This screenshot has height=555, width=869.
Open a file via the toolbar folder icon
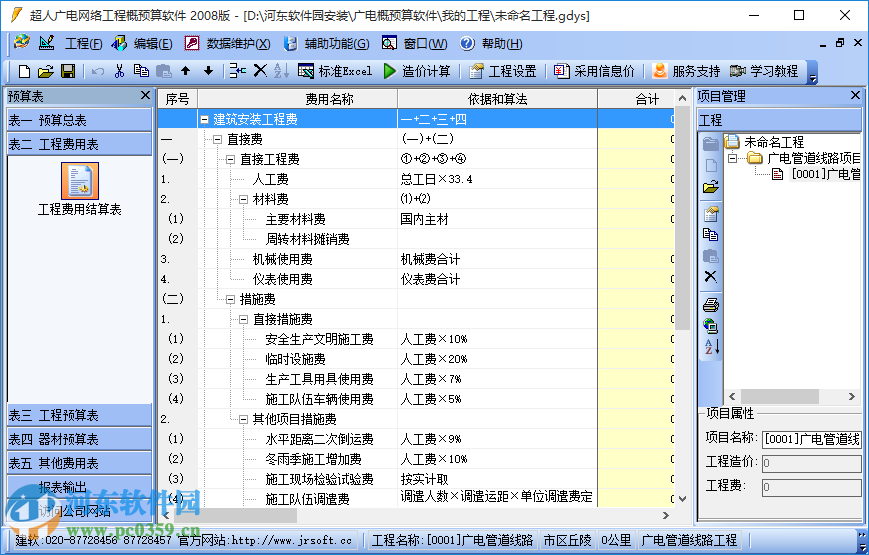[45, 71]
